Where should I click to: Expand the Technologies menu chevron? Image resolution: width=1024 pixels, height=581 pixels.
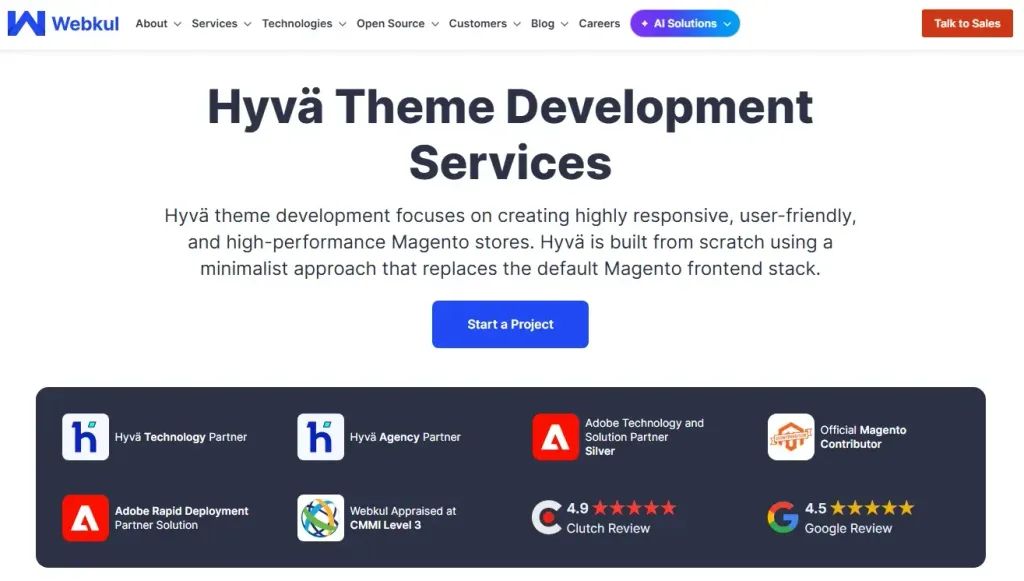[x=342, y=24]
